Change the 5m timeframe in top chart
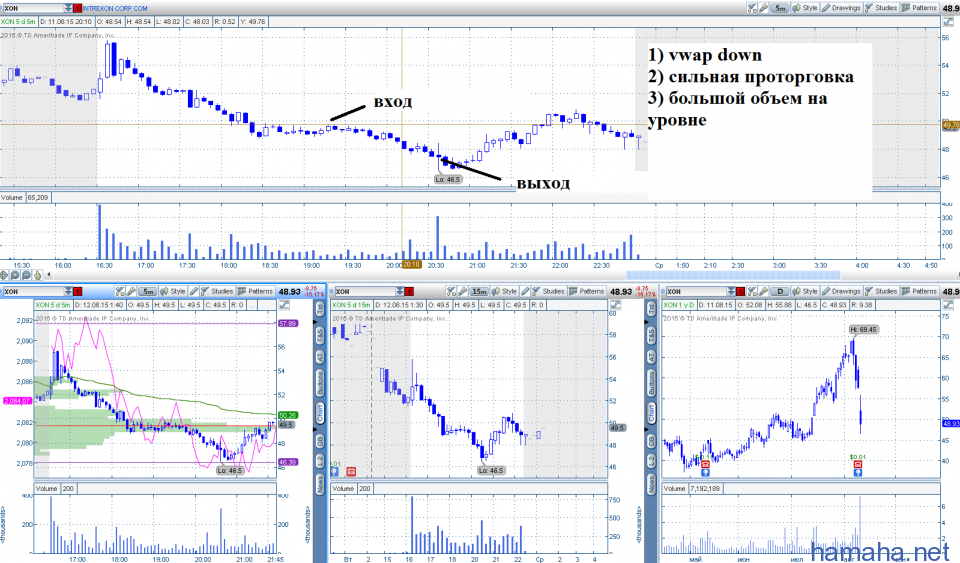 pyautogui.click(x=779, y=8)
